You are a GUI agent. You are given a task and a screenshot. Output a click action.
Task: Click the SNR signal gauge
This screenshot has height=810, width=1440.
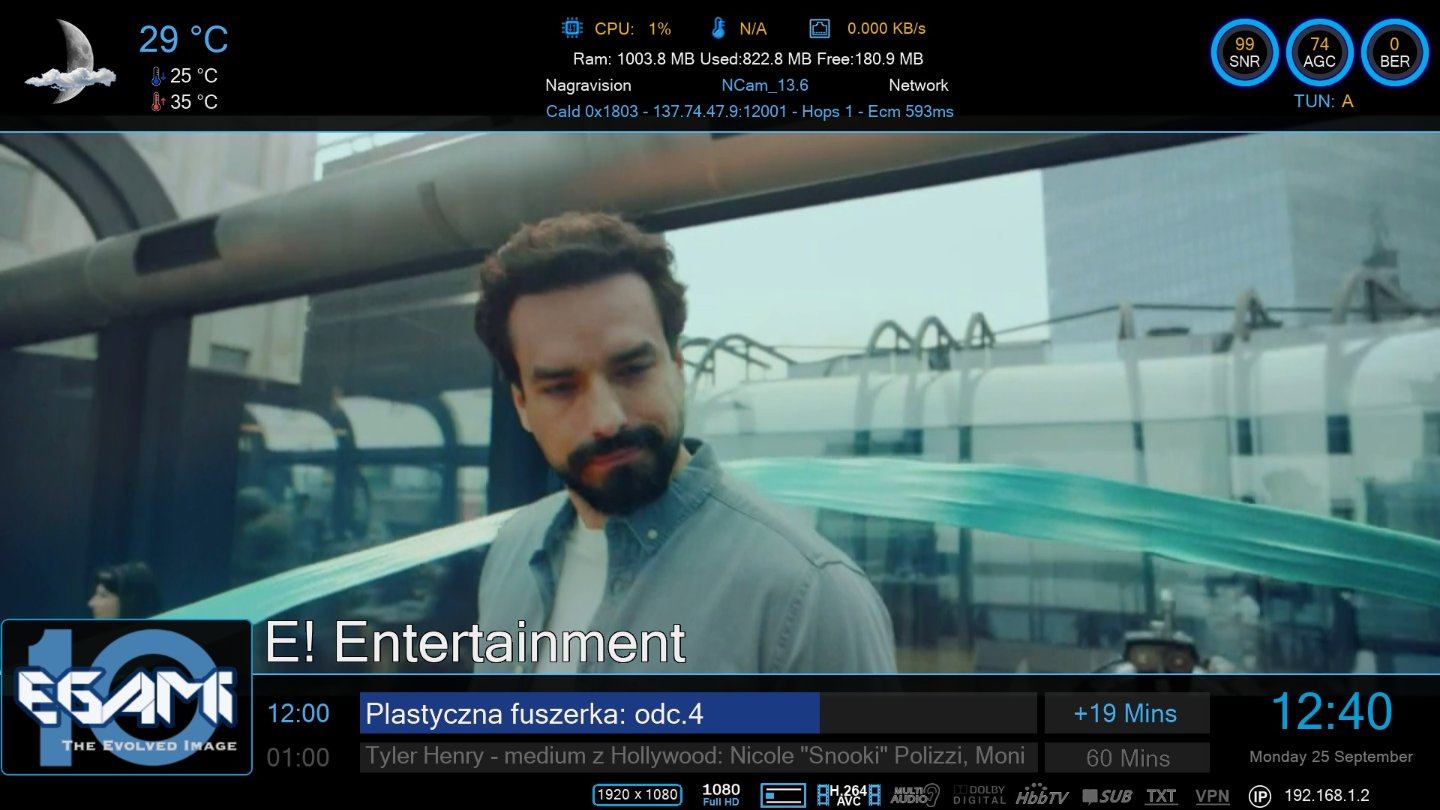pos(1244,53)
